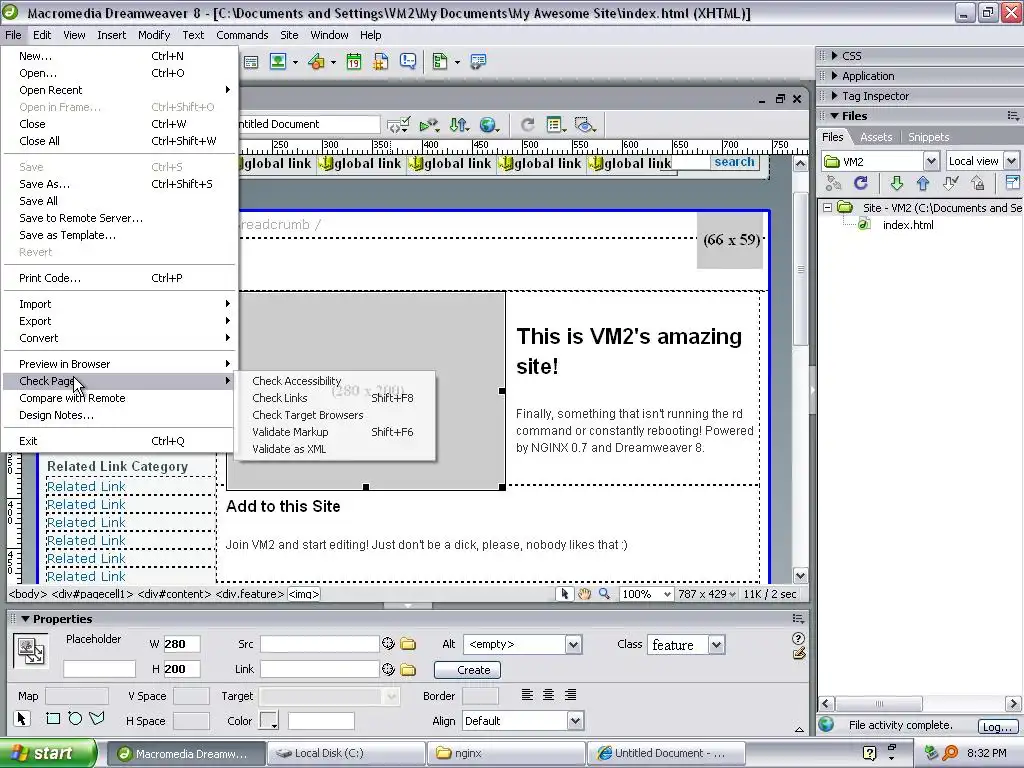The height and width of the screenshot is (768, 1024).
Task: Click the Validate Markup toolbar icon
Action: coord(398,125)
